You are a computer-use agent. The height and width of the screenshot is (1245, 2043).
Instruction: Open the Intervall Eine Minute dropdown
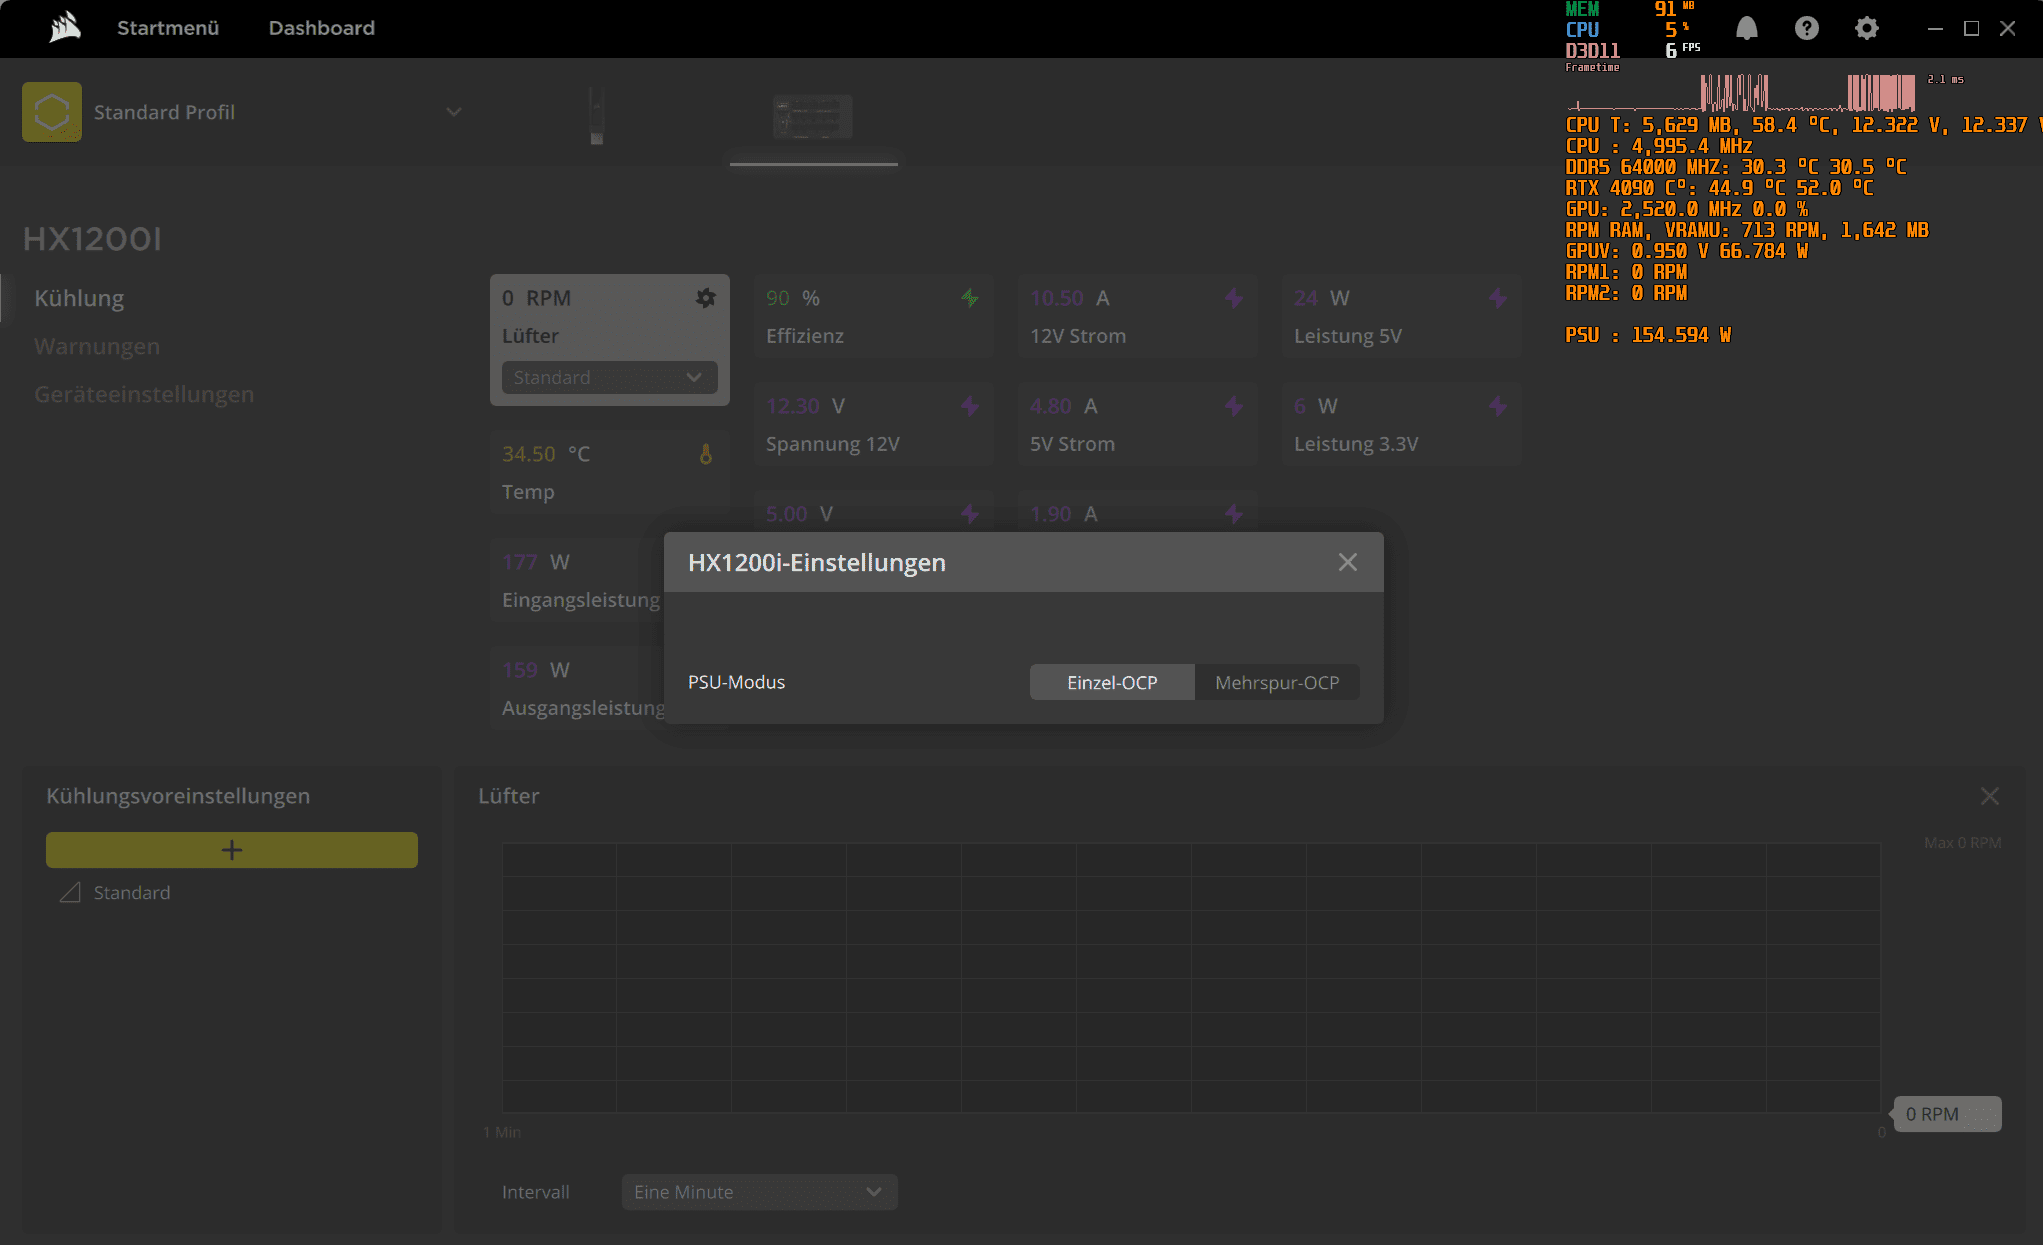point(759,1192)
